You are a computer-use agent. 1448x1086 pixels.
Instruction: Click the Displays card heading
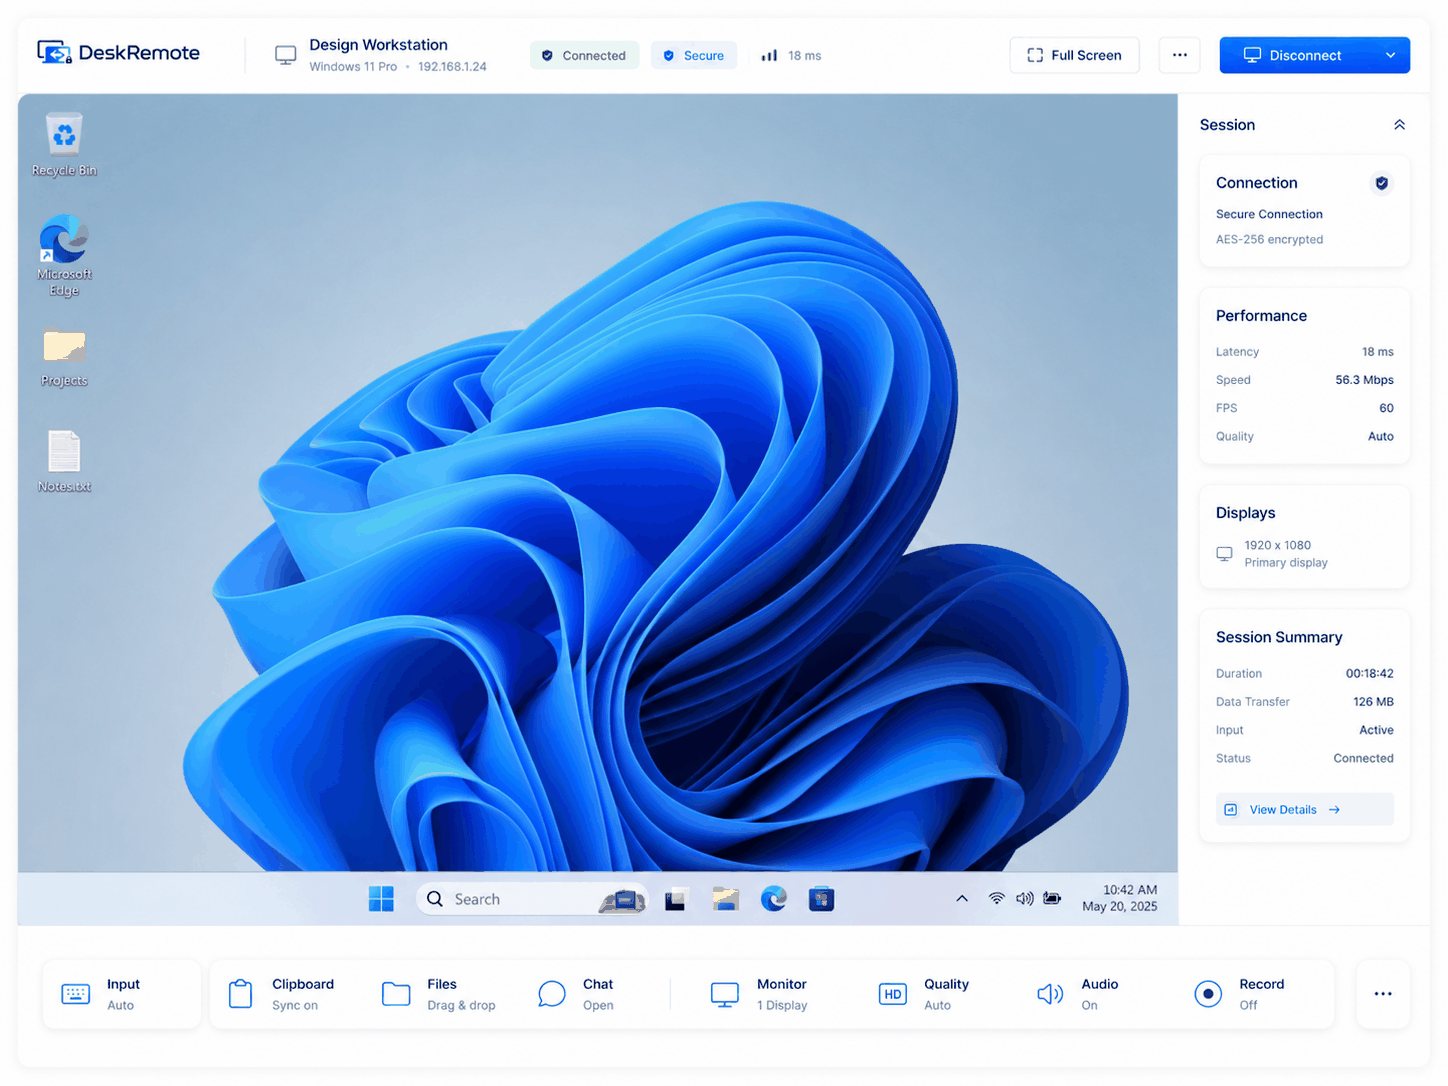pos(1245,513)
